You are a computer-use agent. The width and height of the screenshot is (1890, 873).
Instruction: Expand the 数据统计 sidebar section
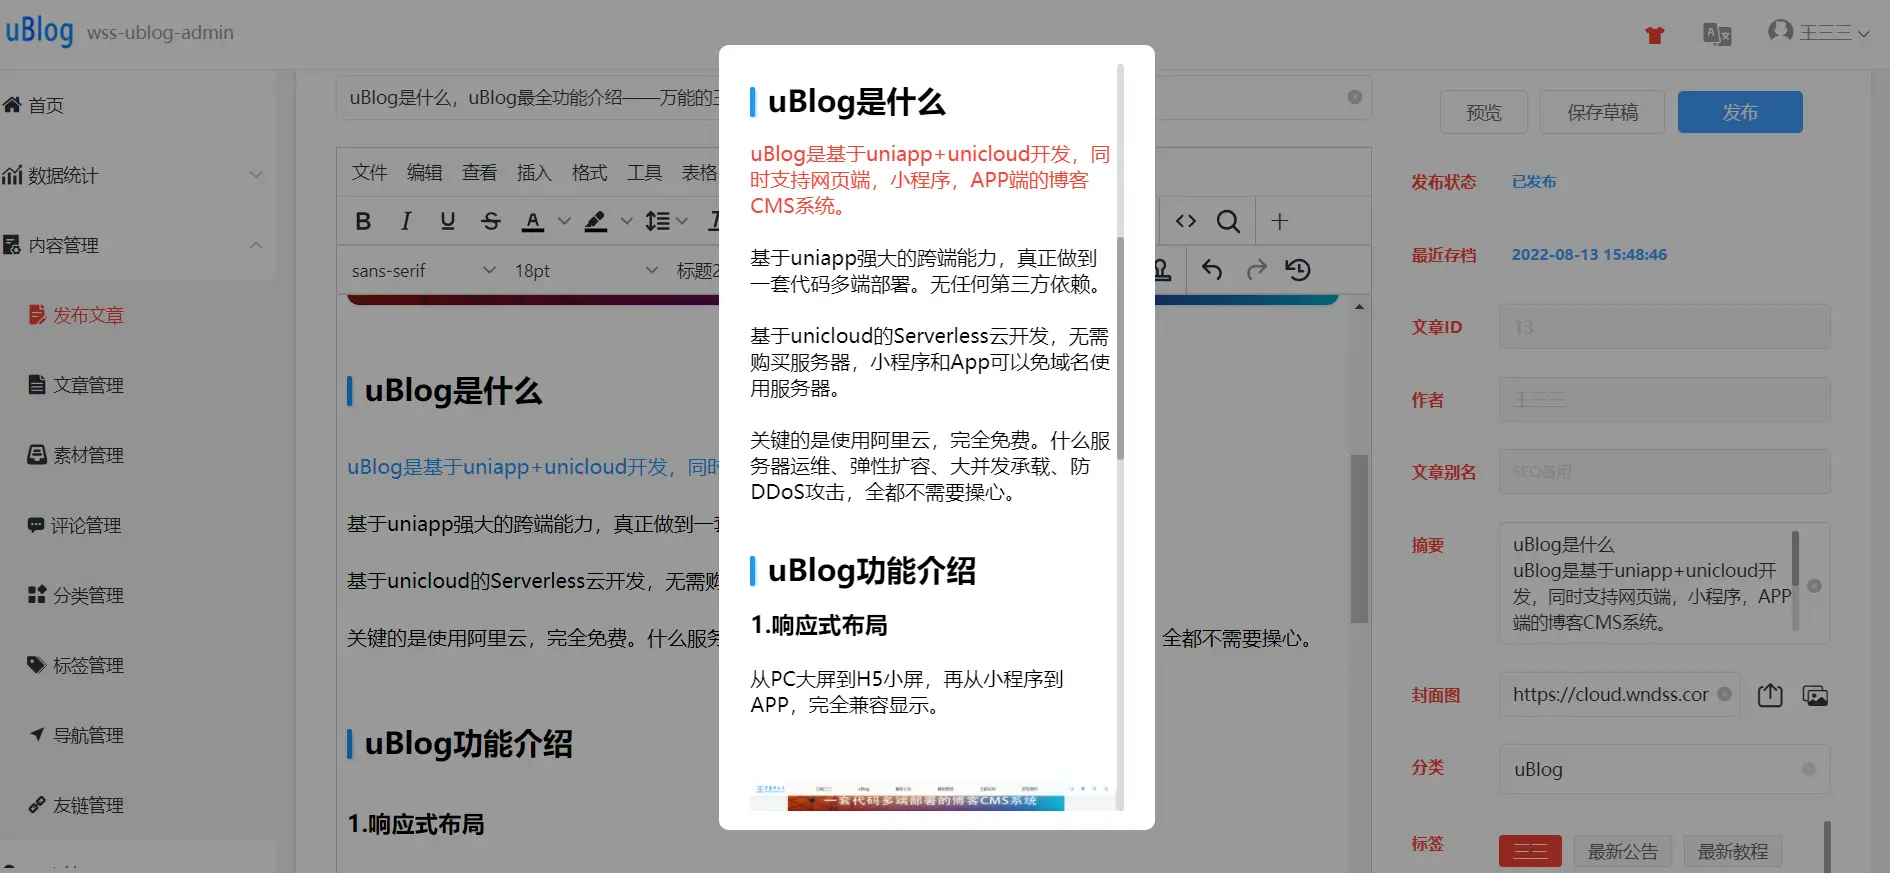(138, 175)
